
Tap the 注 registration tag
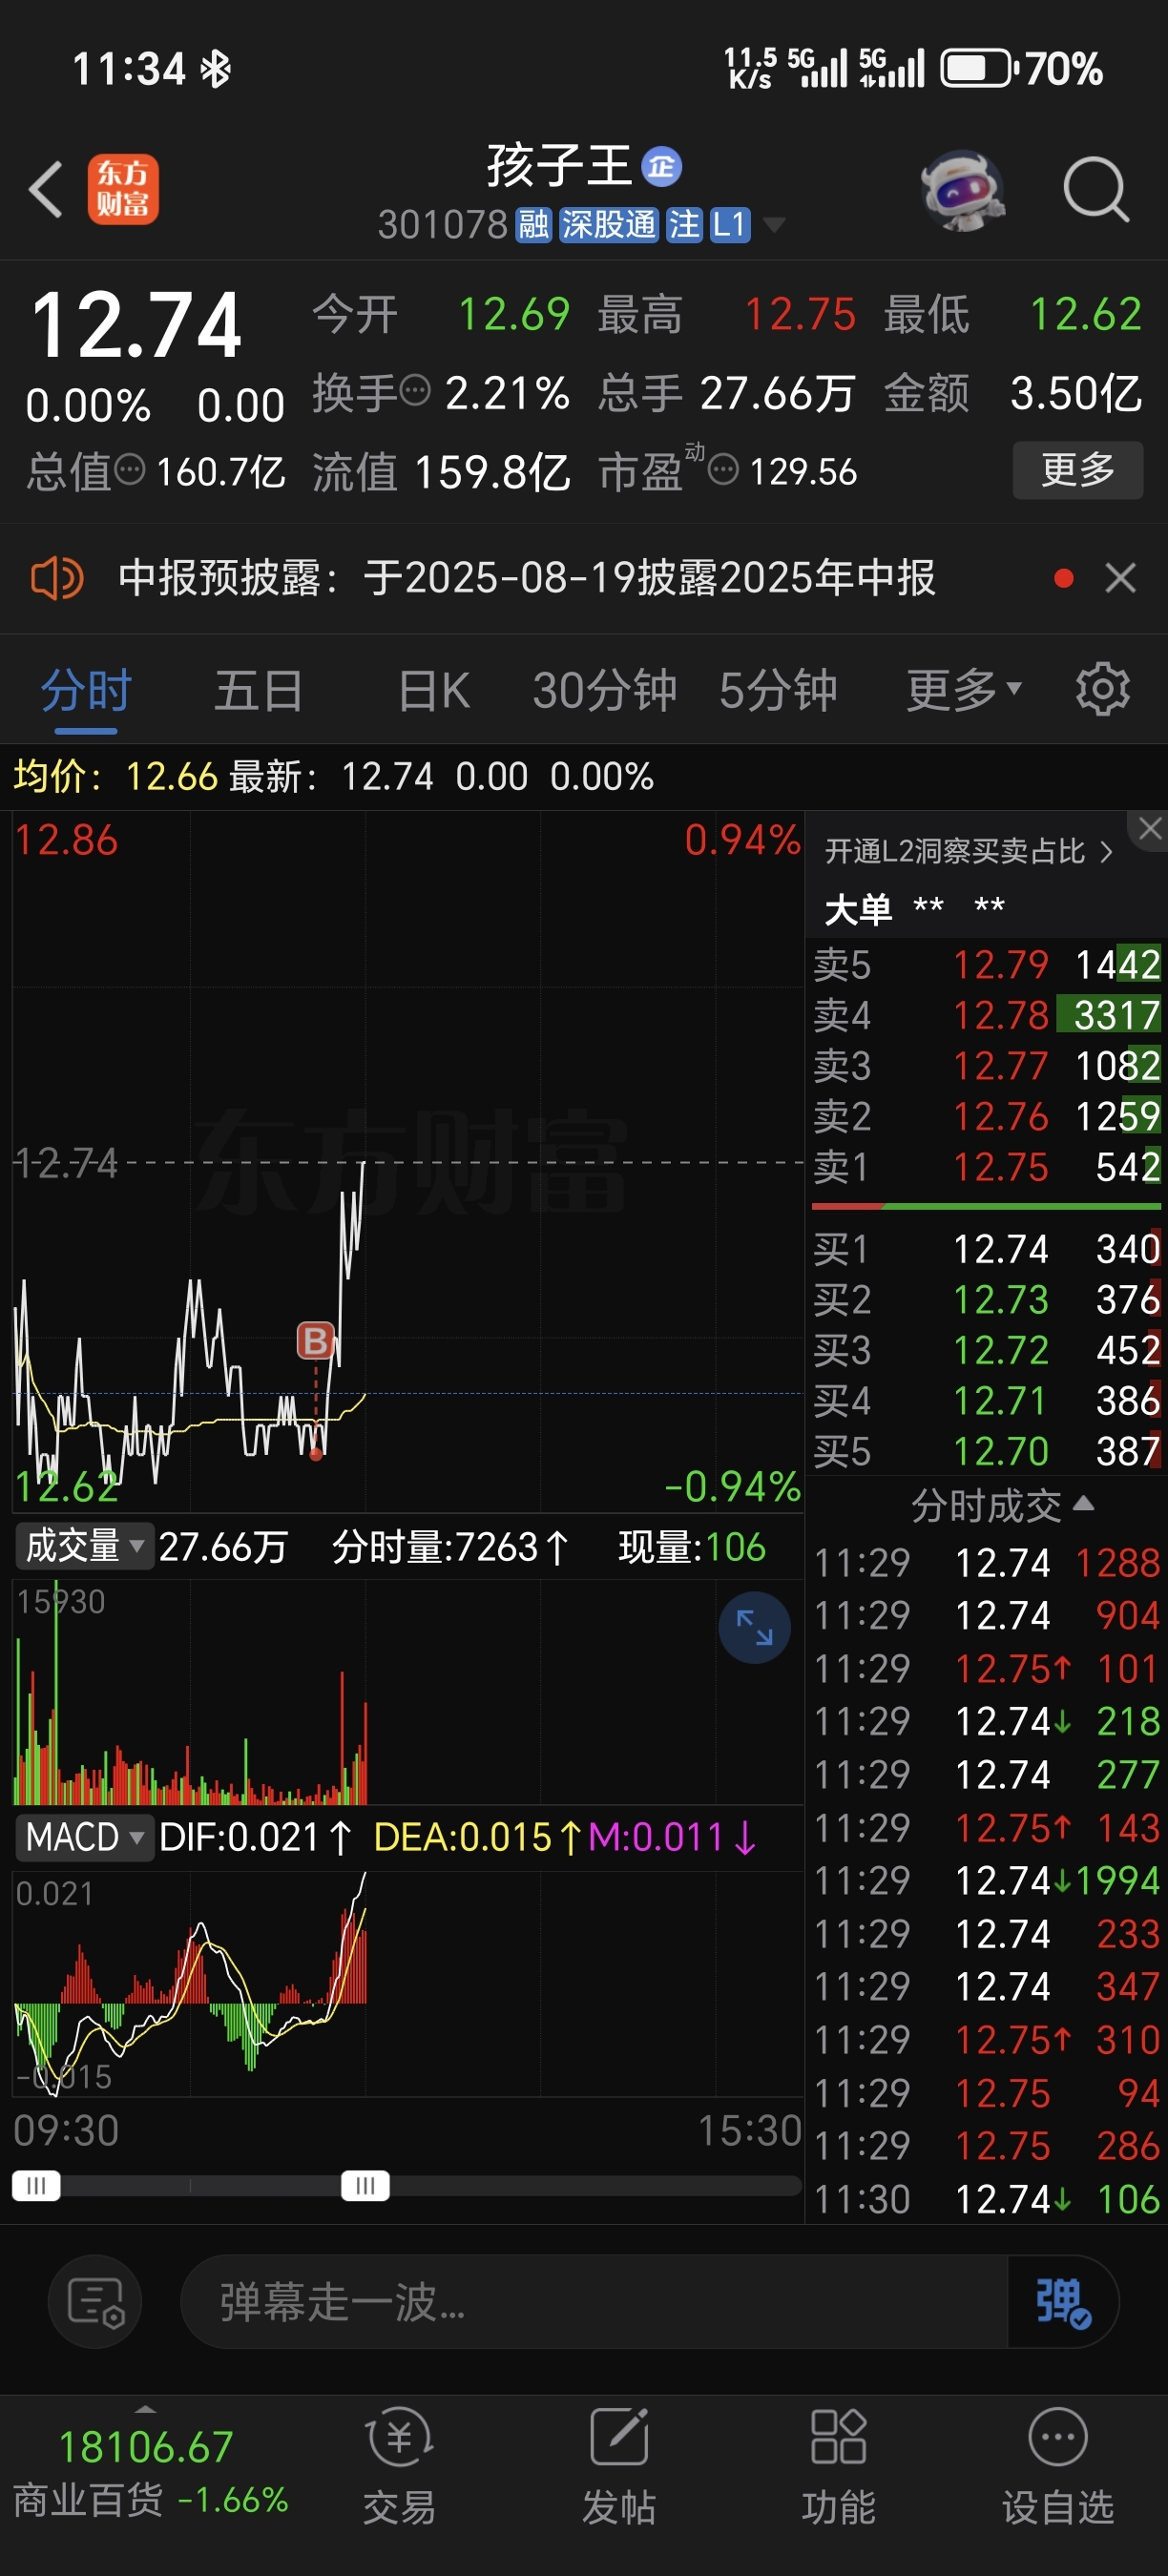click(x=684, y=225)
